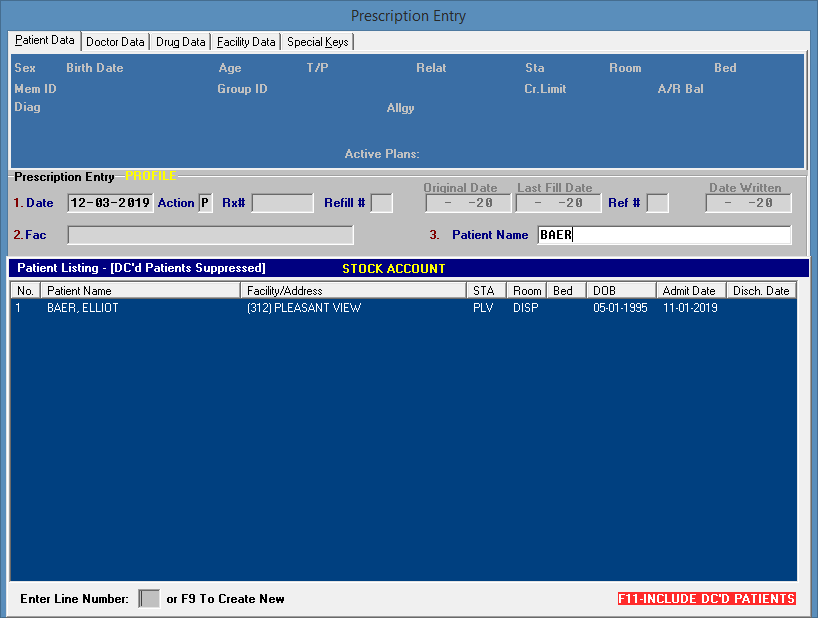Click the Disch. Date column header

point(761,291)
